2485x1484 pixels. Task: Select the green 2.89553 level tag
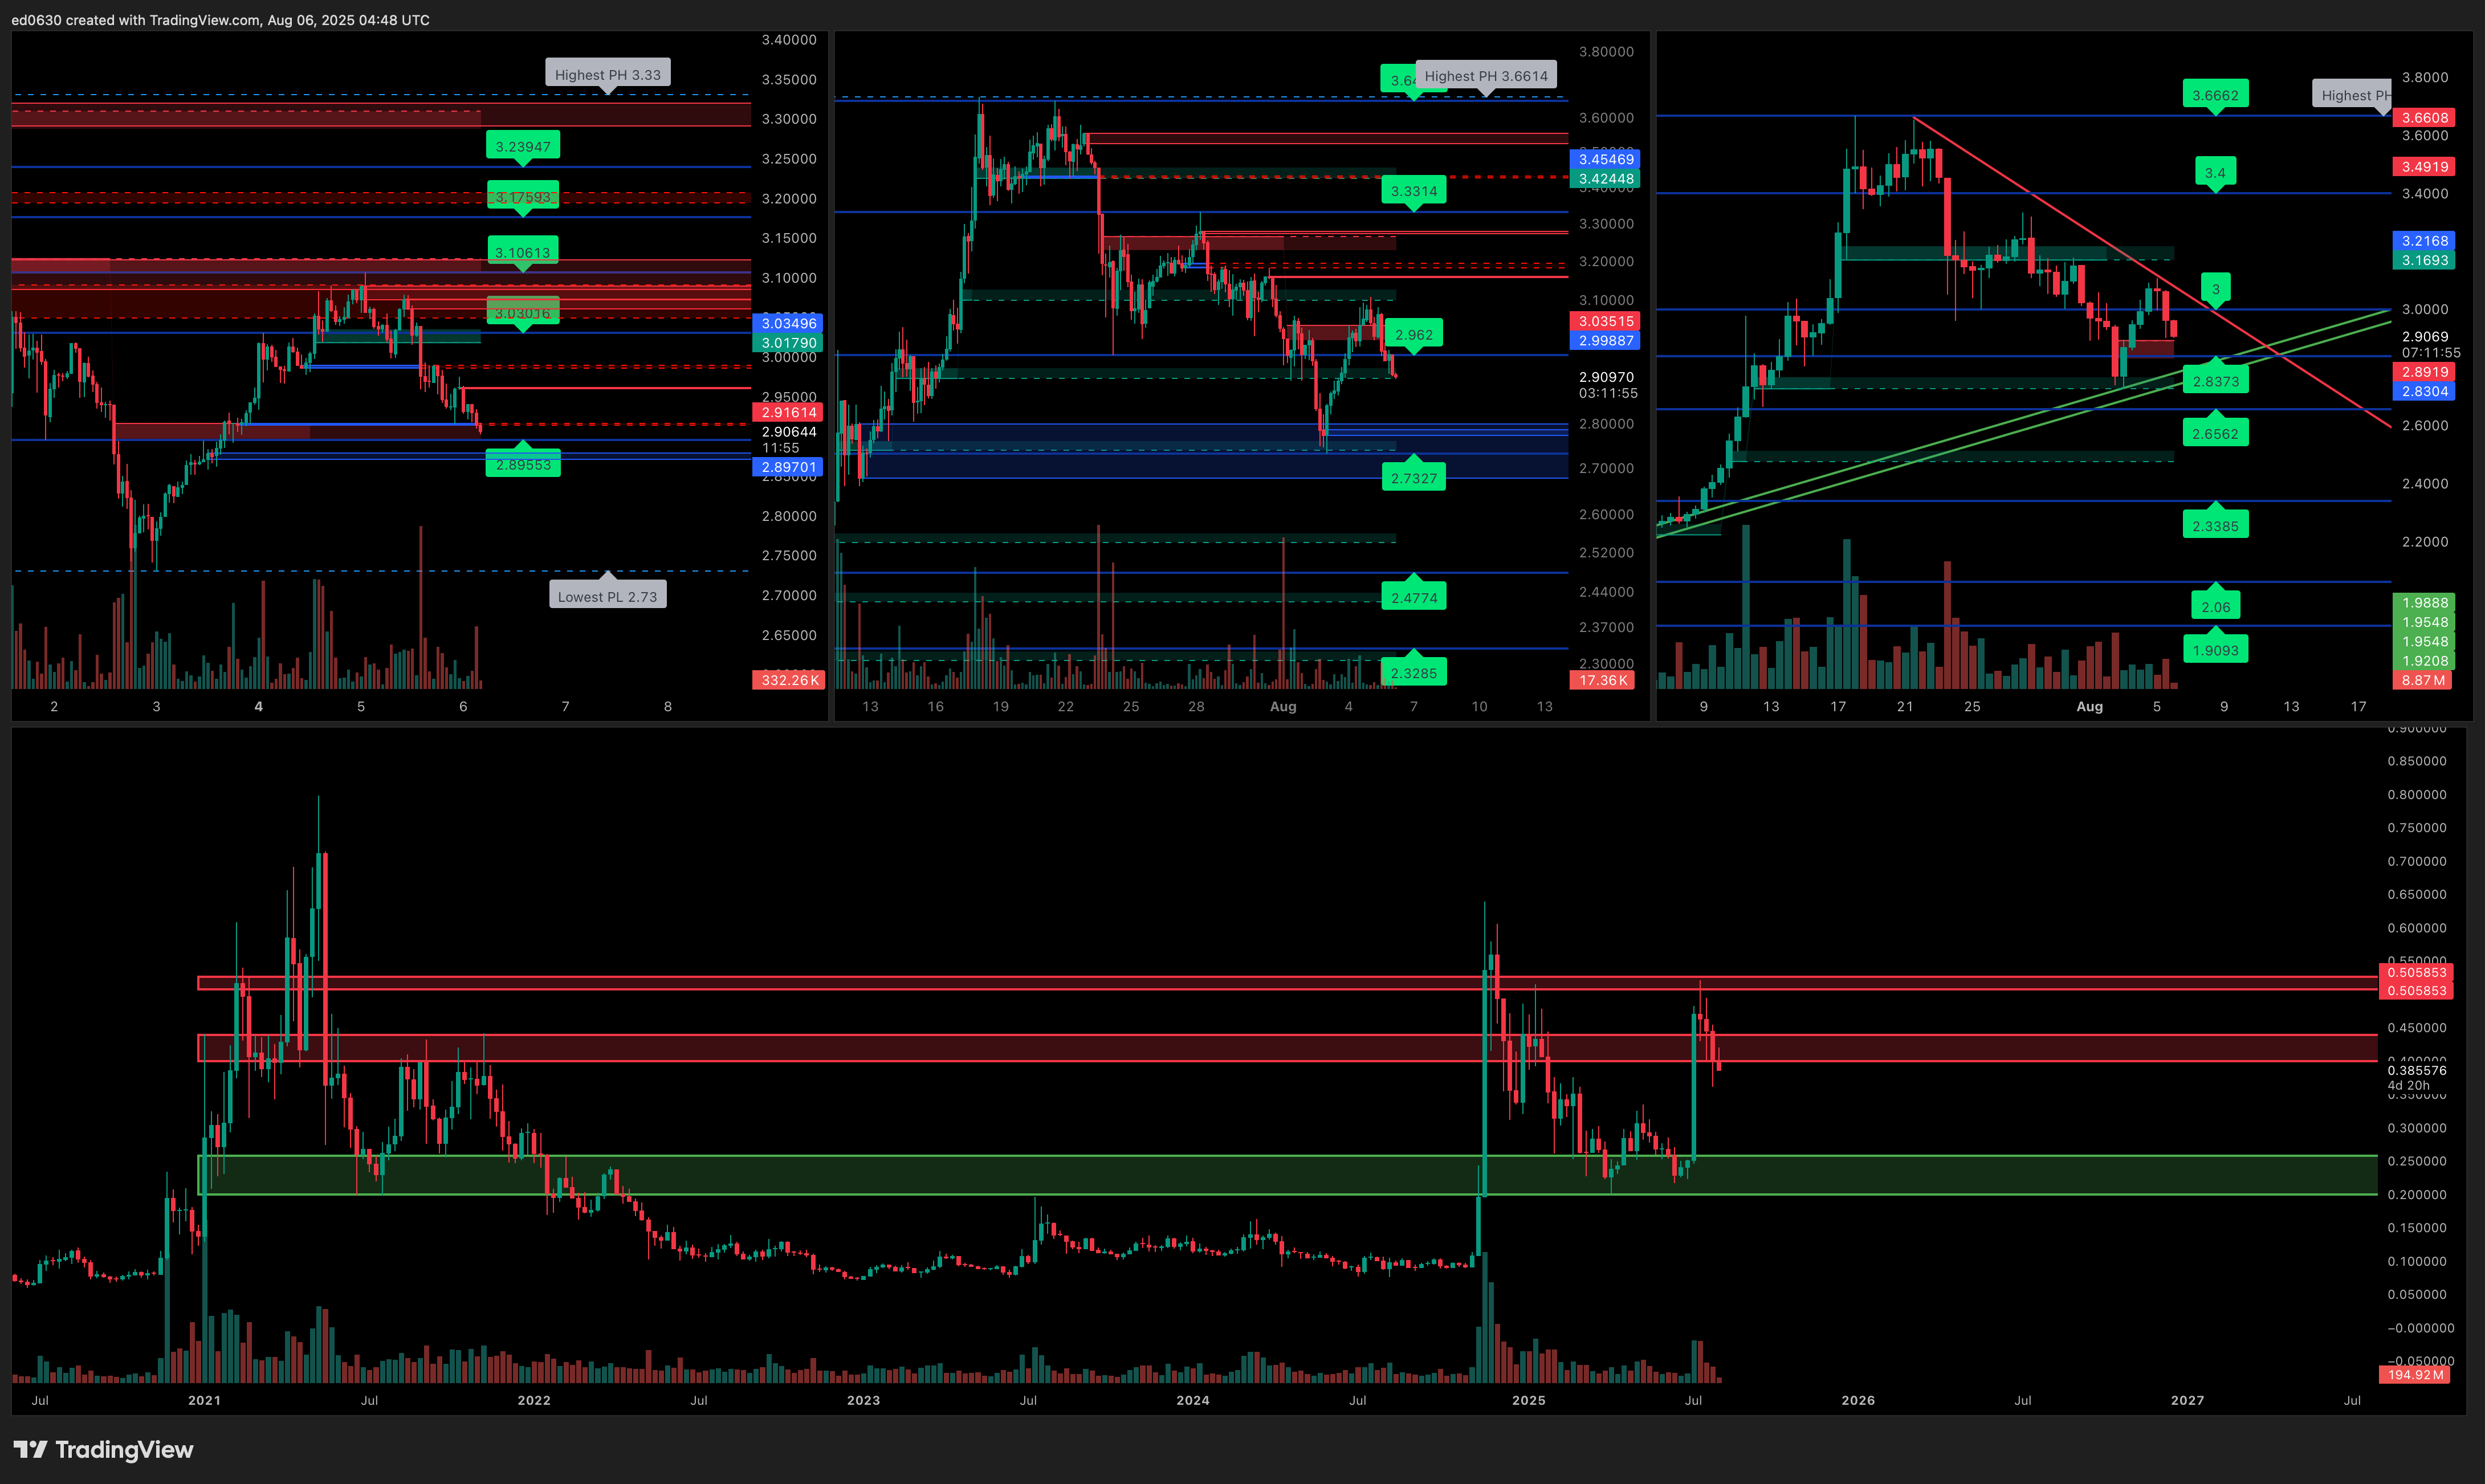point(523,464)
